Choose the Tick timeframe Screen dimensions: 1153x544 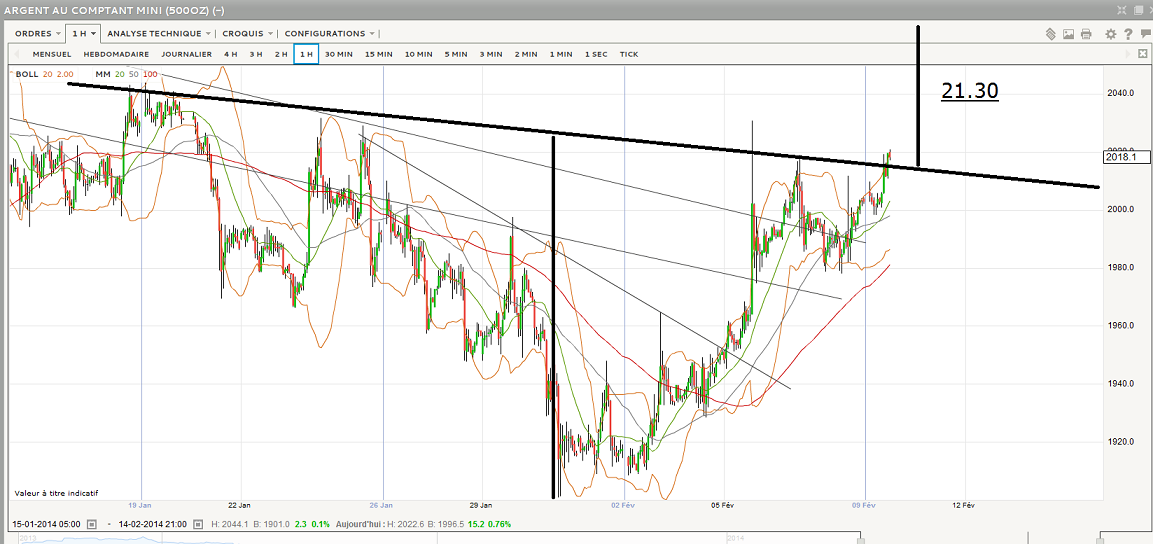tap(628, 54)
